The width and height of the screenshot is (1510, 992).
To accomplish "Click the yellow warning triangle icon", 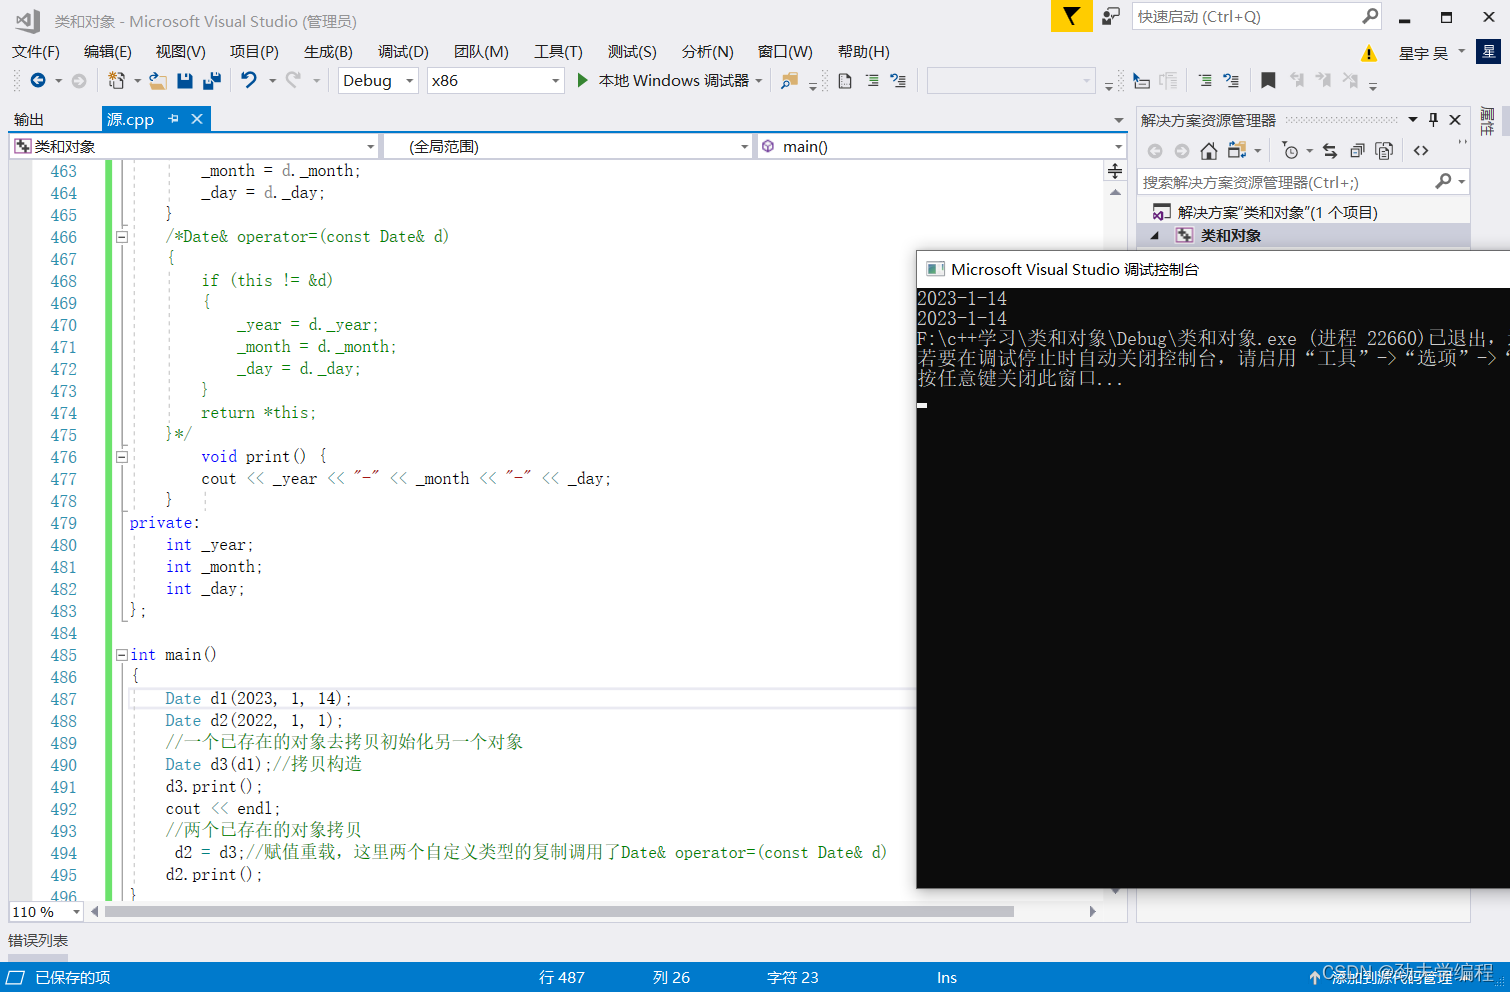I will [1369, 53].
